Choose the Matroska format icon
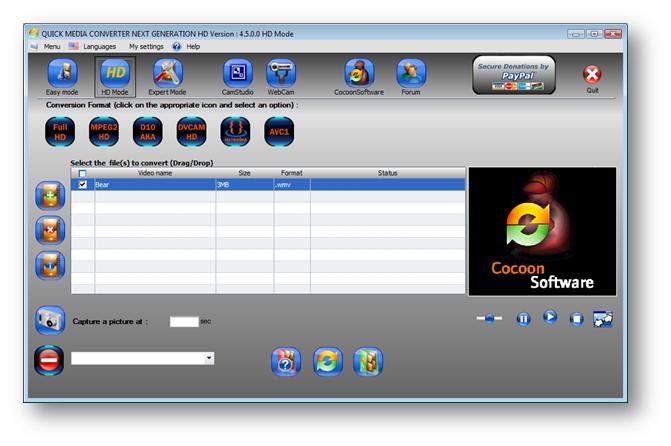This screenshot has height=446, width=671. (235, 132)
